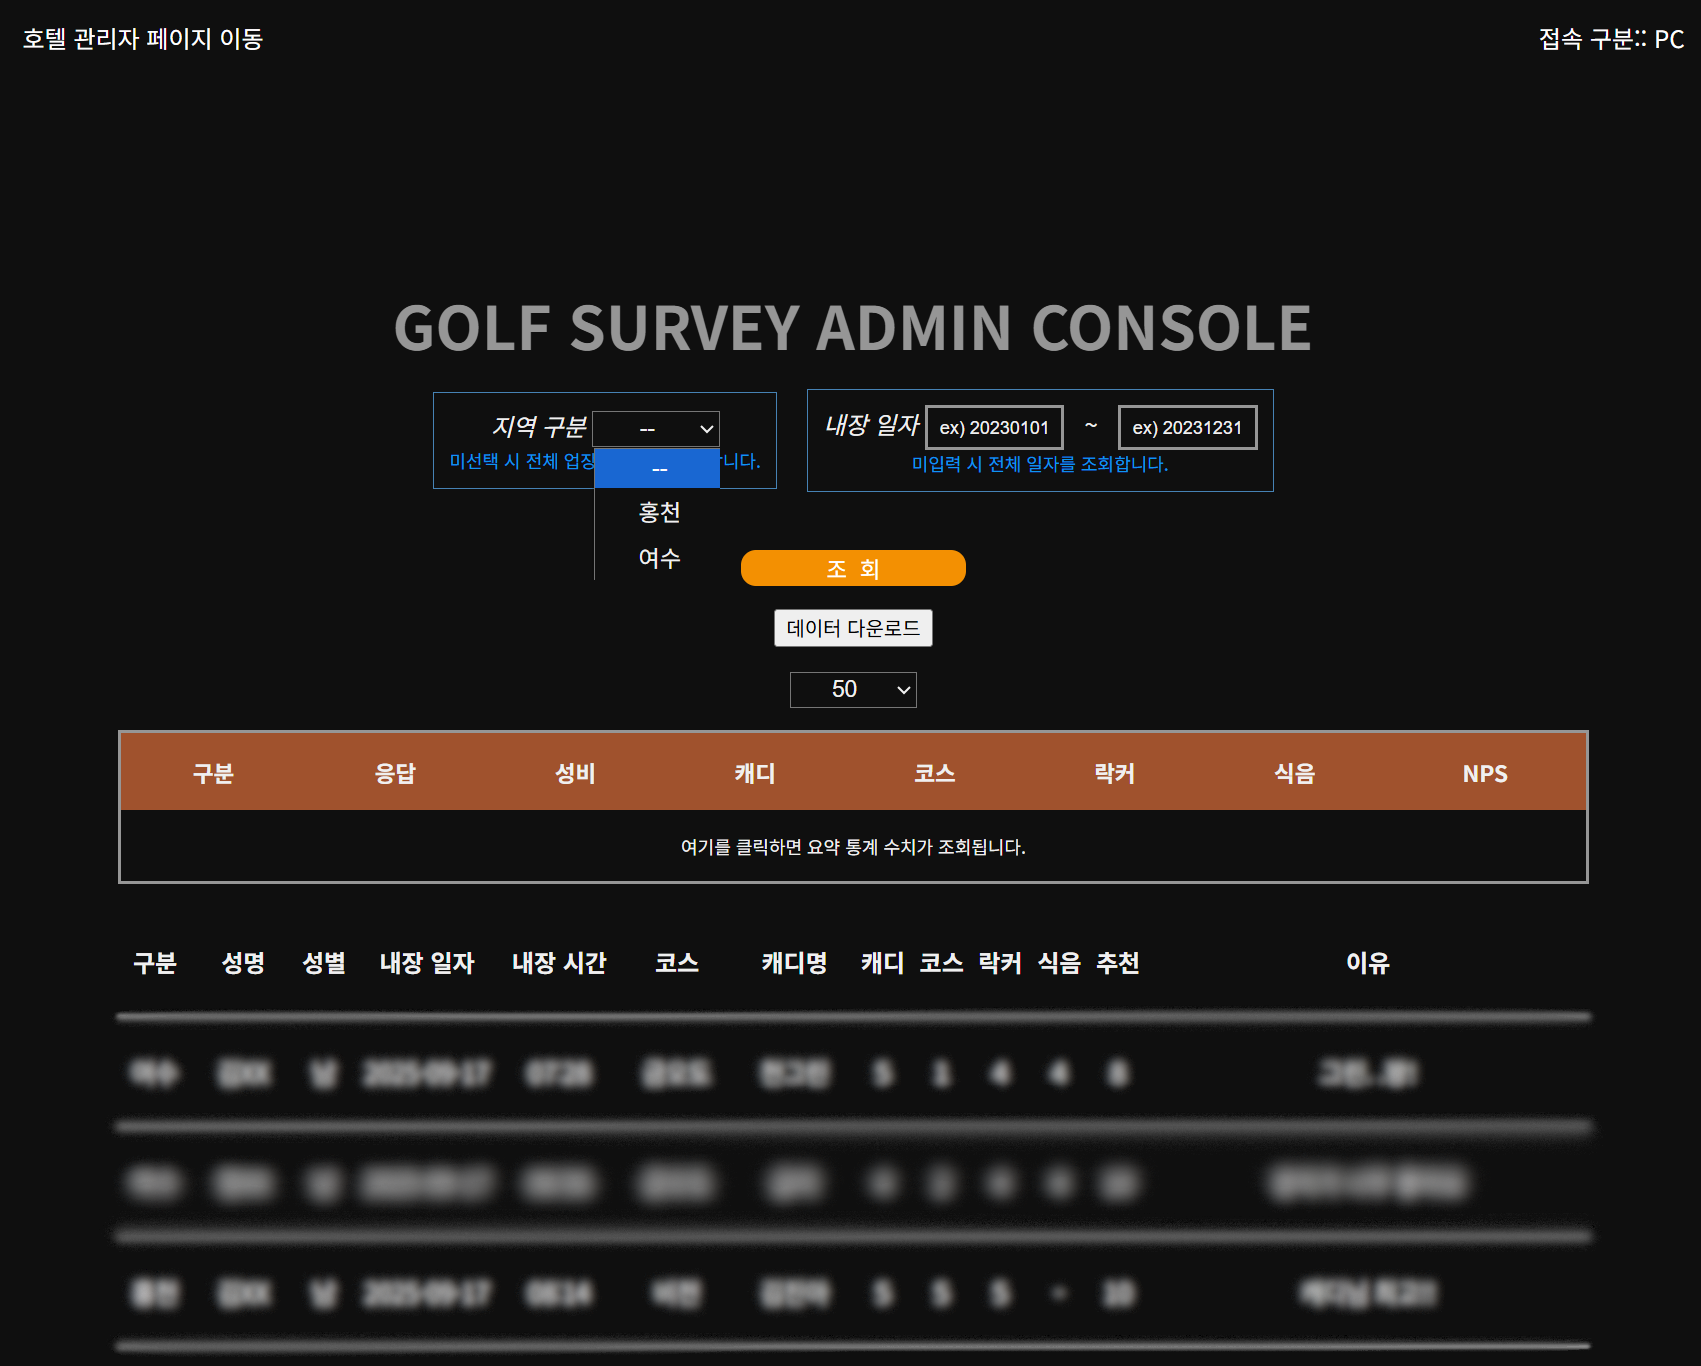1701x1366 pixels.
Task: Select 홍천 from the region dropdown
Action: [x=659, y=513]
